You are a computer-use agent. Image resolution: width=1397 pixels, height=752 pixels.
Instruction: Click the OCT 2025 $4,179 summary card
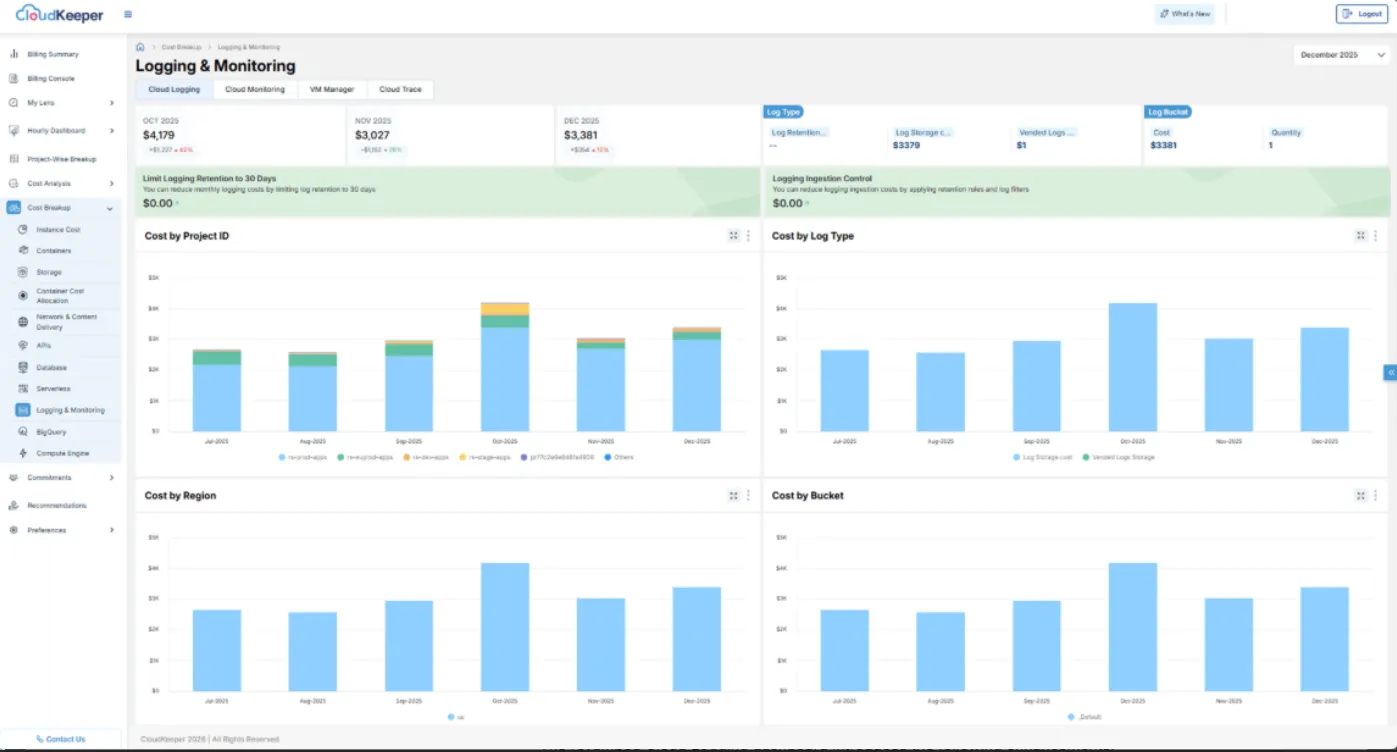[x=240, y=135]
